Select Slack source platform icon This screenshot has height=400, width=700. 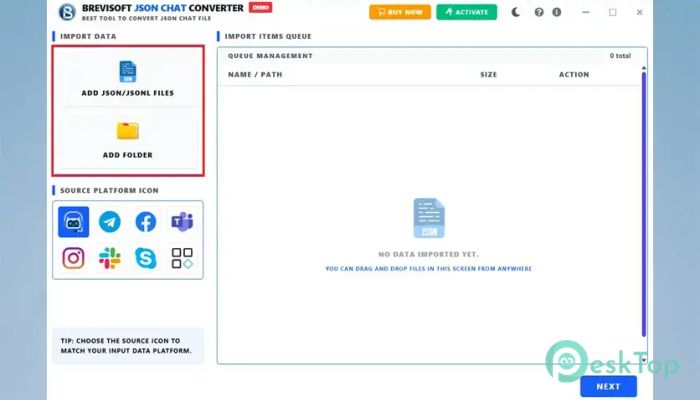[110, 258]
